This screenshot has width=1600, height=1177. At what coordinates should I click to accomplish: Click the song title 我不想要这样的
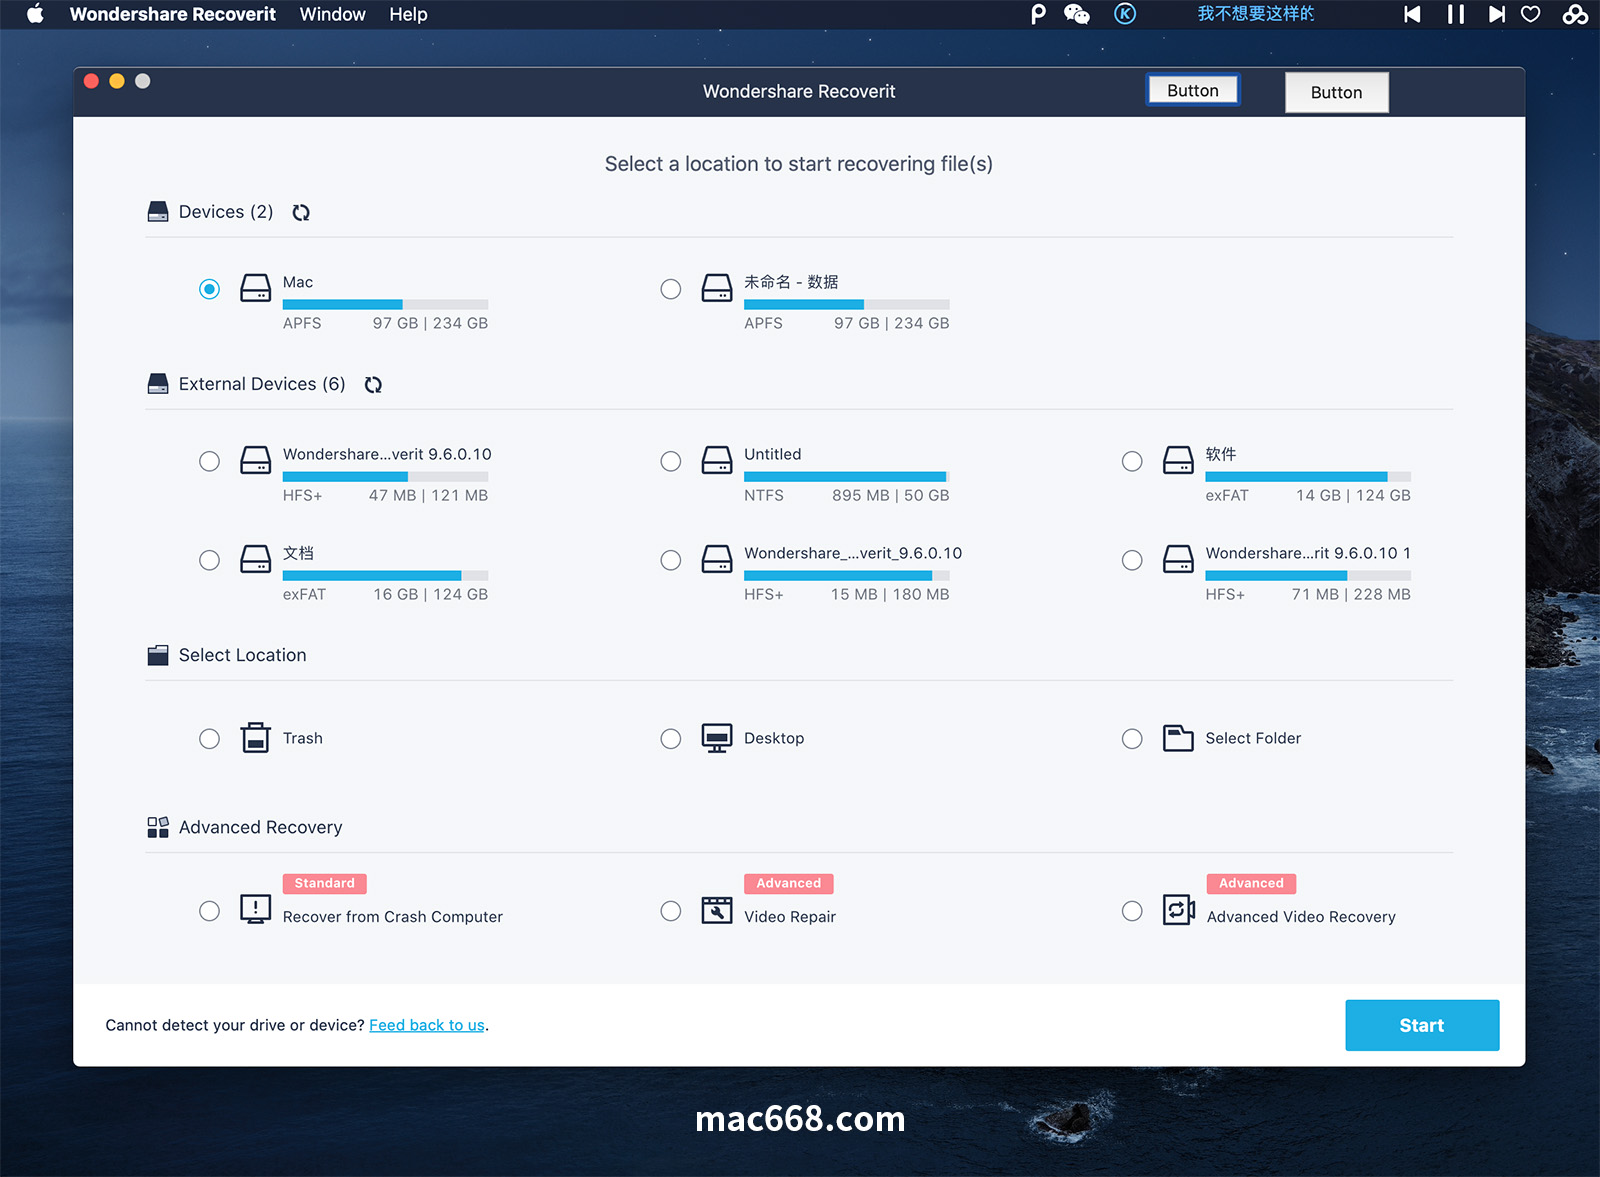[x=1256, y=14]
